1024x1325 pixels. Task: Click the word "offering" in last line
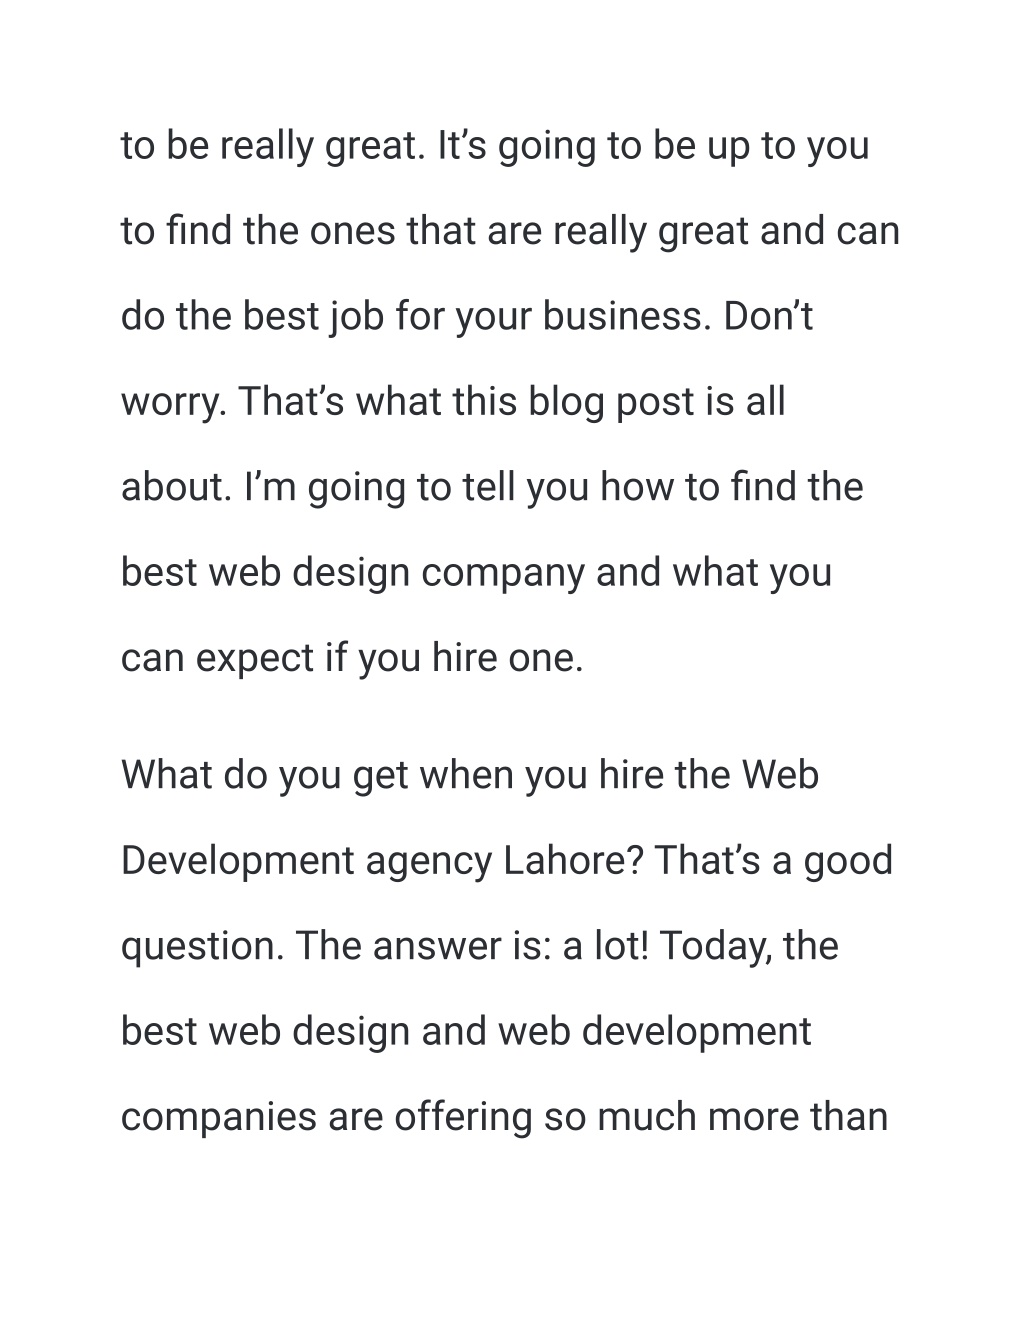(x=463, y=1117)
